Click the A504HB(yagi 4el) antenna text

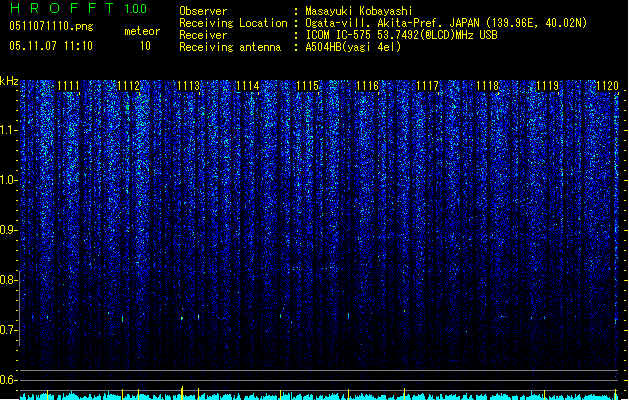pos(353,47)
